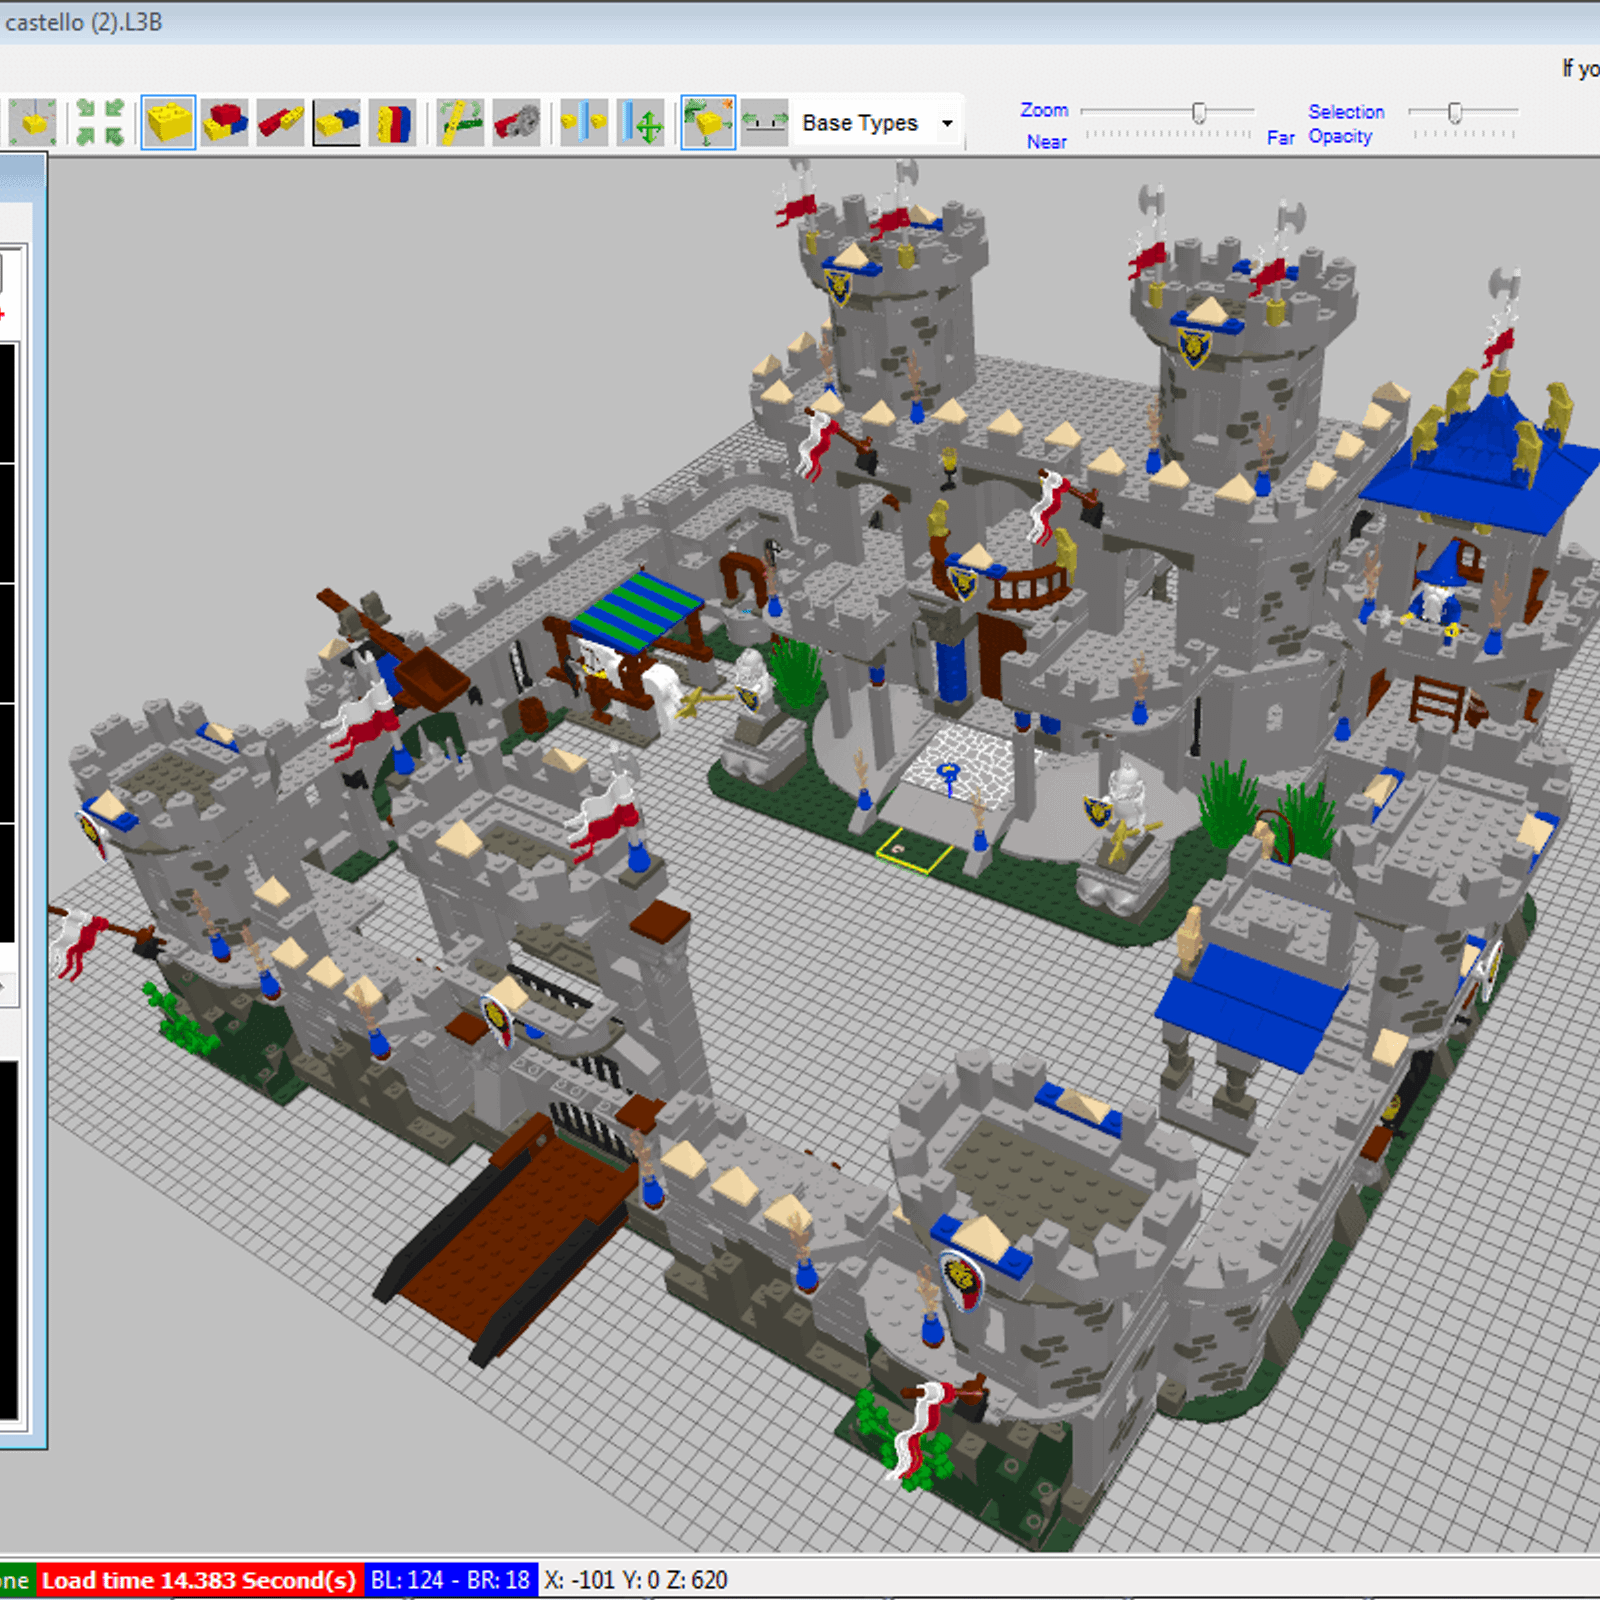Click the Load time 14.383 Second(s) status

click(x=200, y=1580)
